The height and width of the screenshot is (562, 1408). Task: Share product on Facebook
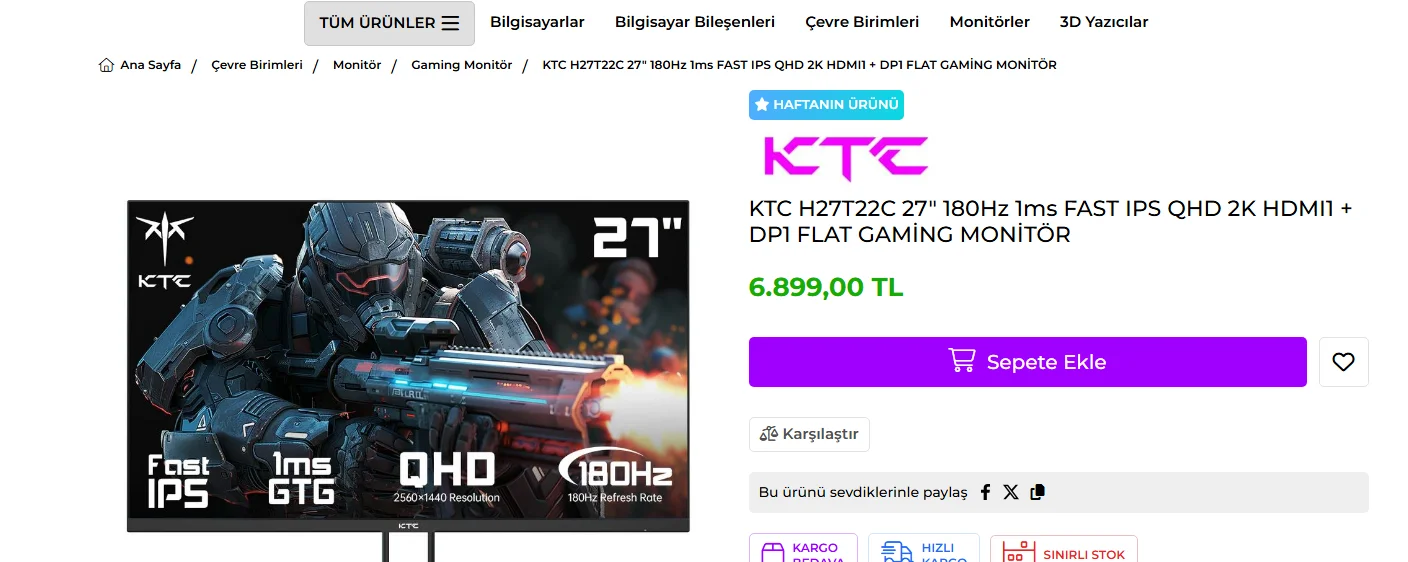[x=985, y=492]
